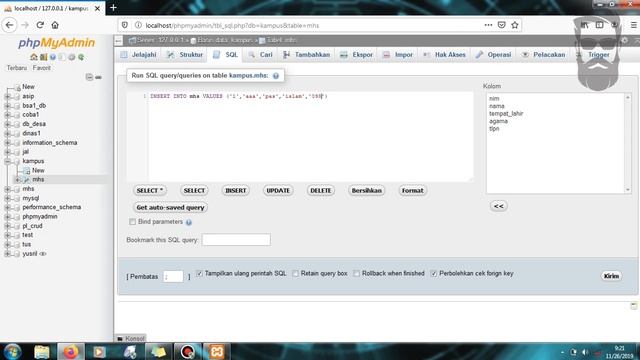Expand the db_desa database node

click(7, 124)
